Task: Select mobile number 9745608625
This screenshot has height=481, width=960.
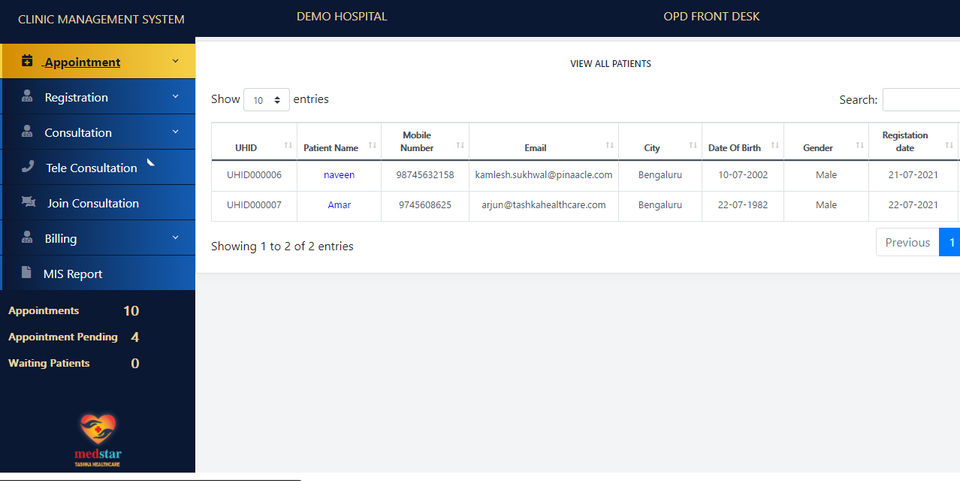Action: coord(425,205)
